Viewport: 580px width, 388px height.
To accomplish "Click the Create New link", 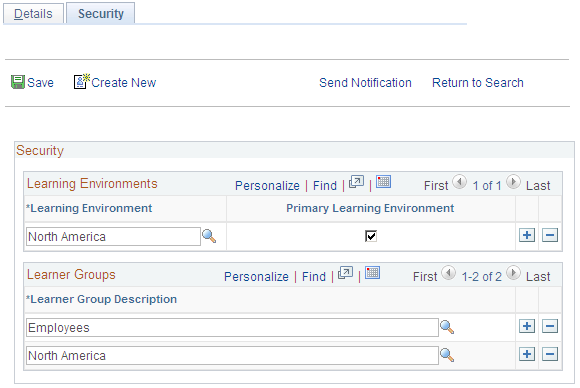I will [x=124, y=82].
